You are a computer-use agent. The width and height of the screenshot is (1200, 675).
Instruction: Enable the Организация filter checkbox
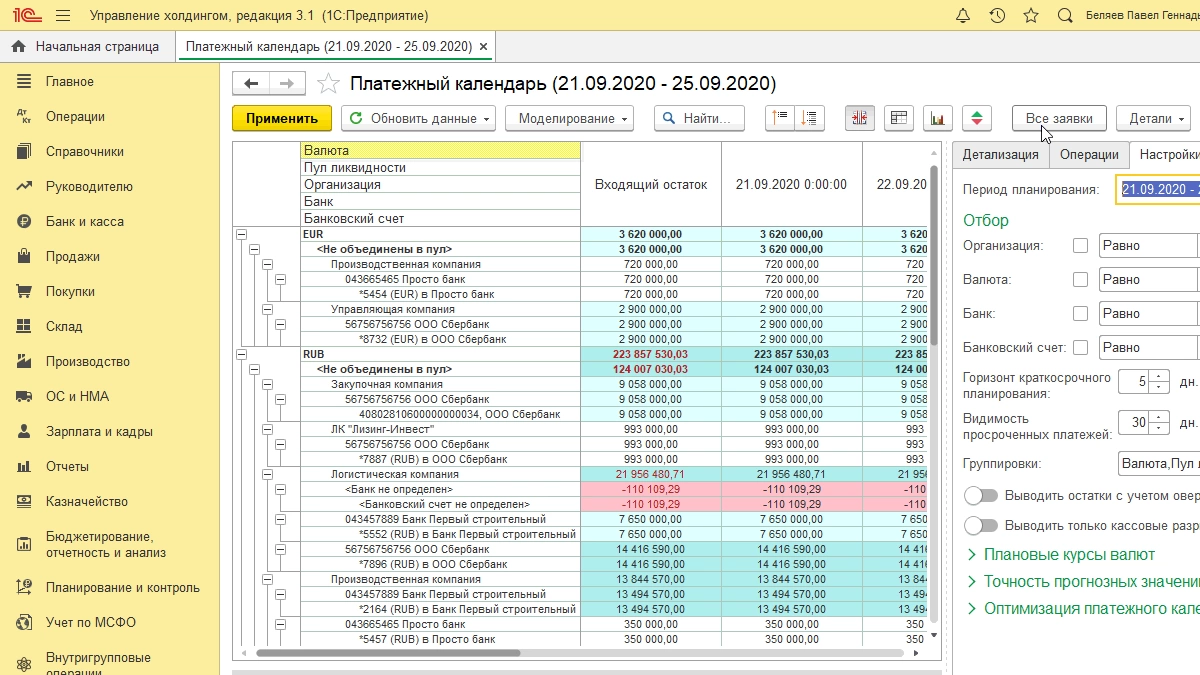1080,246
